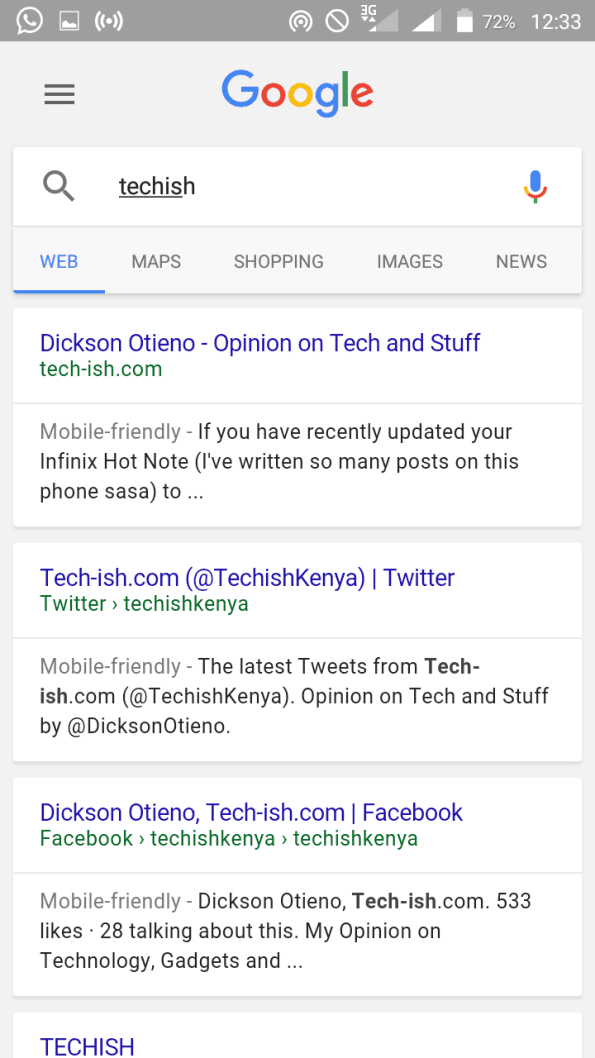Open the hamburger menu

pos(59,94)
